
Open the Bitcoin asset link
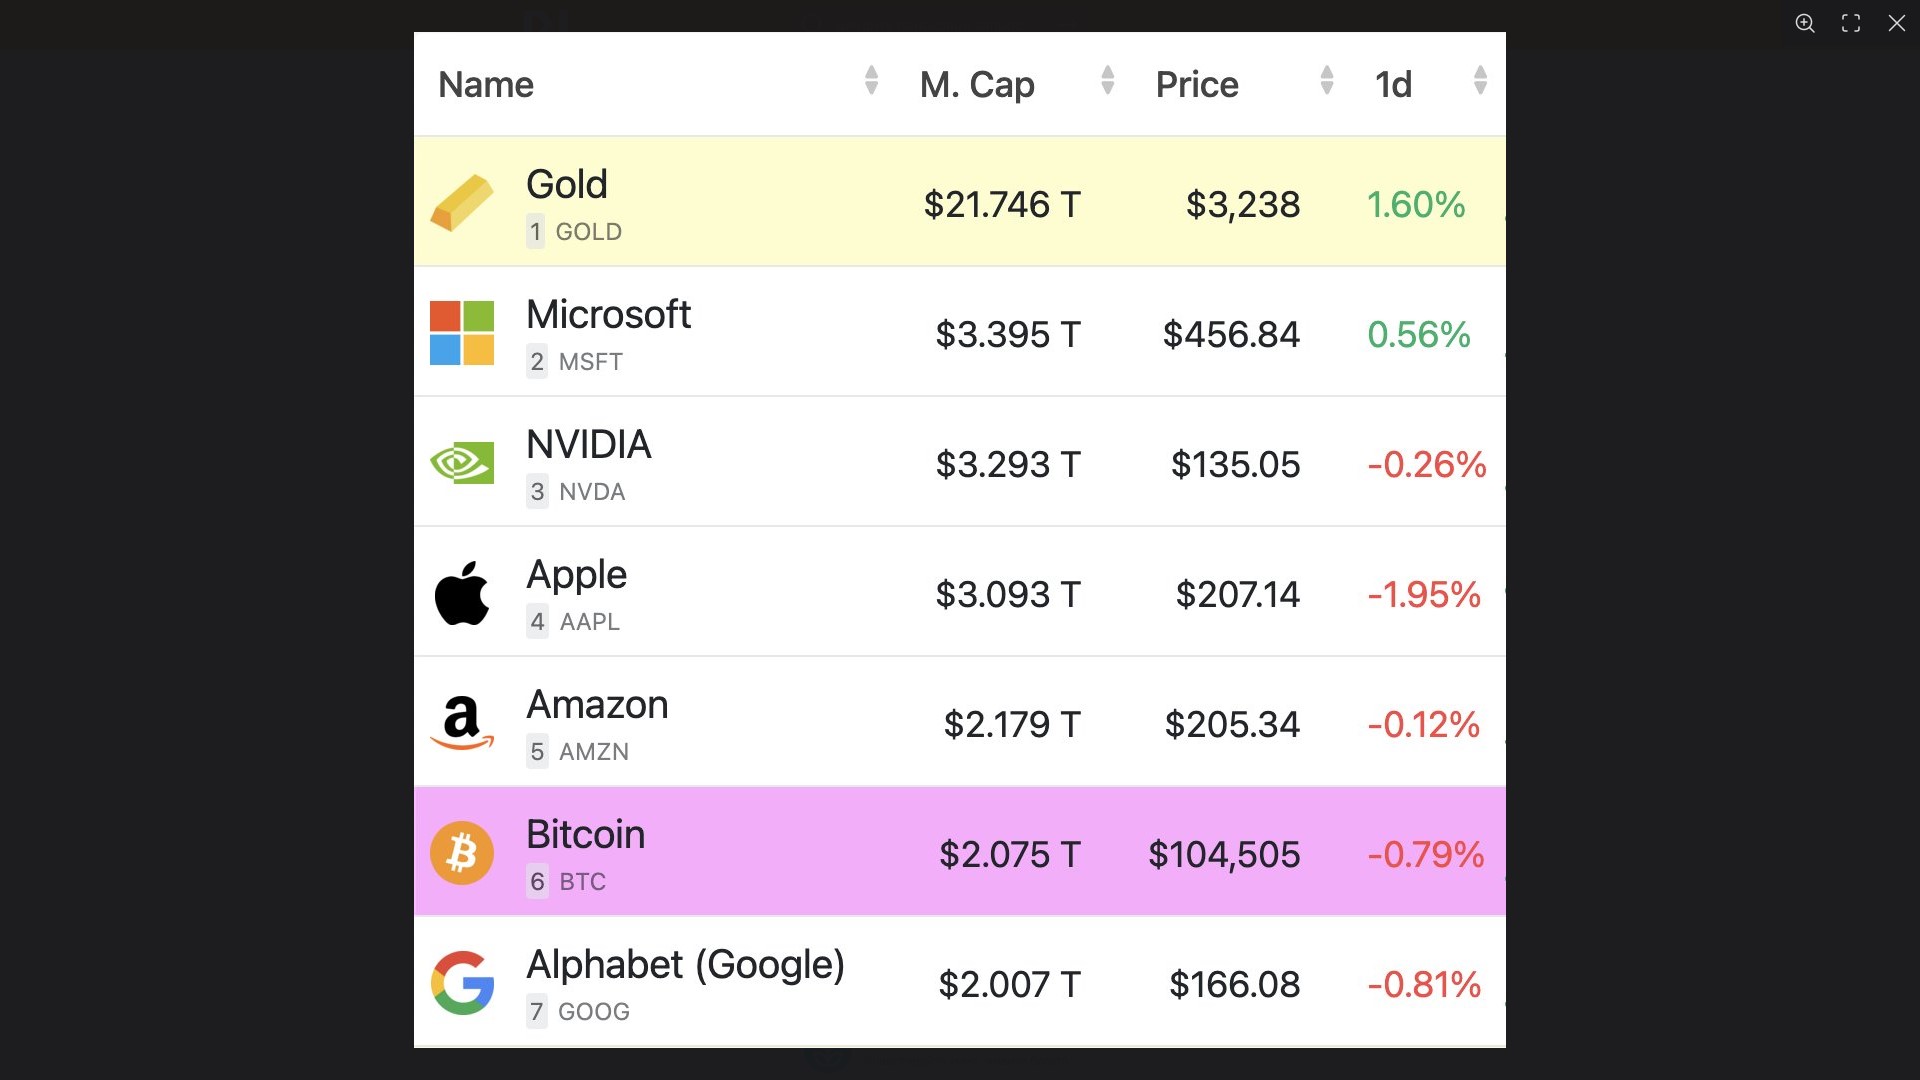coord(585,835)
